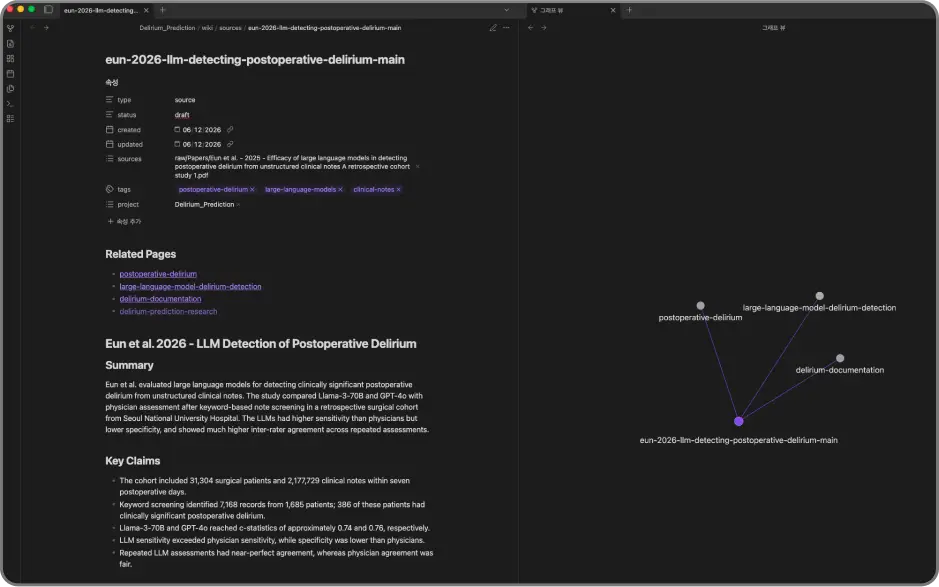
Task: Click the postoperative-delirium graph node
Action: 700,305
